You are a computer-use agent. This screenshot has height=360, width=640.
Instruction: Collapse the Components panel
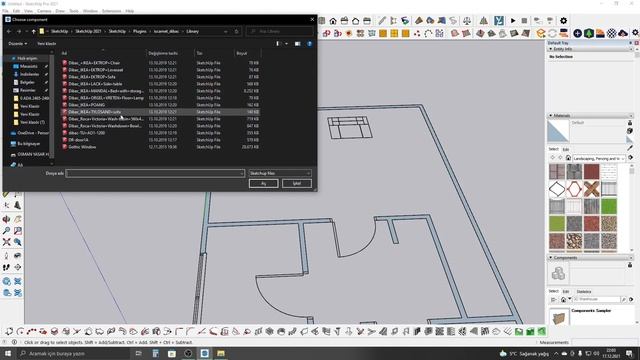coord(550,258)
